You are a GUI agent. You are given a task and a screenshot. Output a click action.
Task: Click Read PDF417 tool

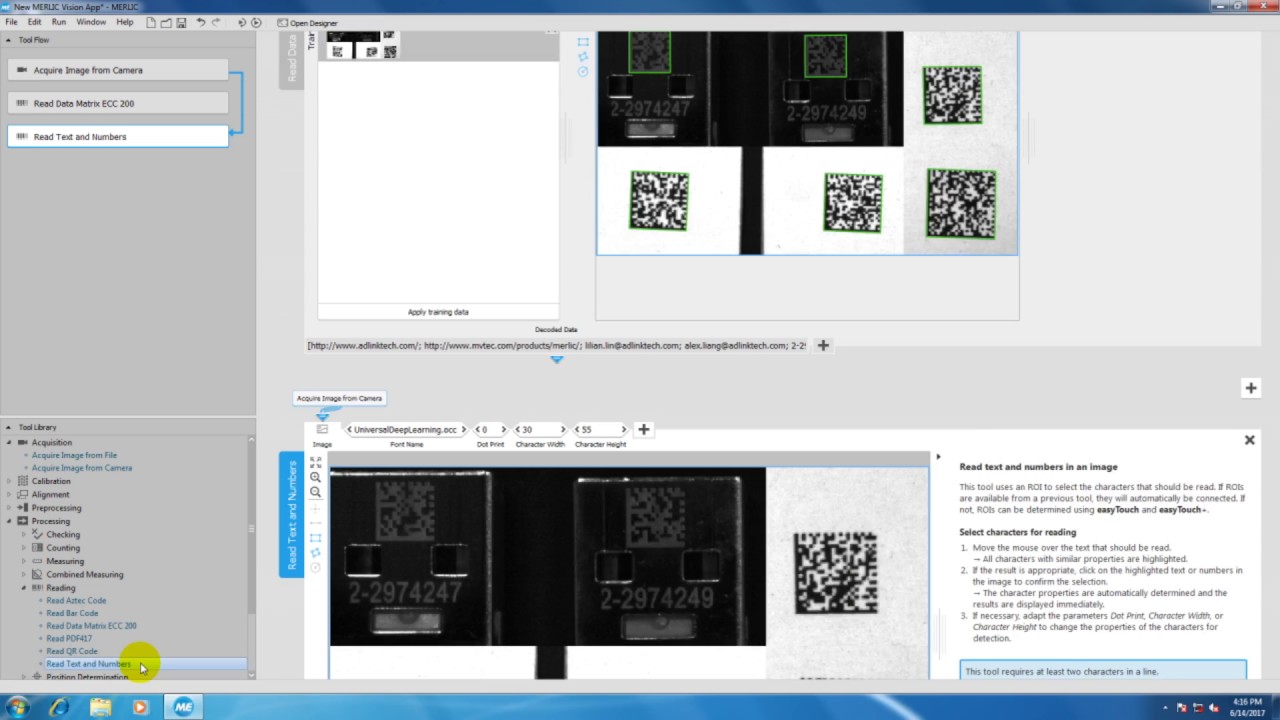(x=69, y=638)
